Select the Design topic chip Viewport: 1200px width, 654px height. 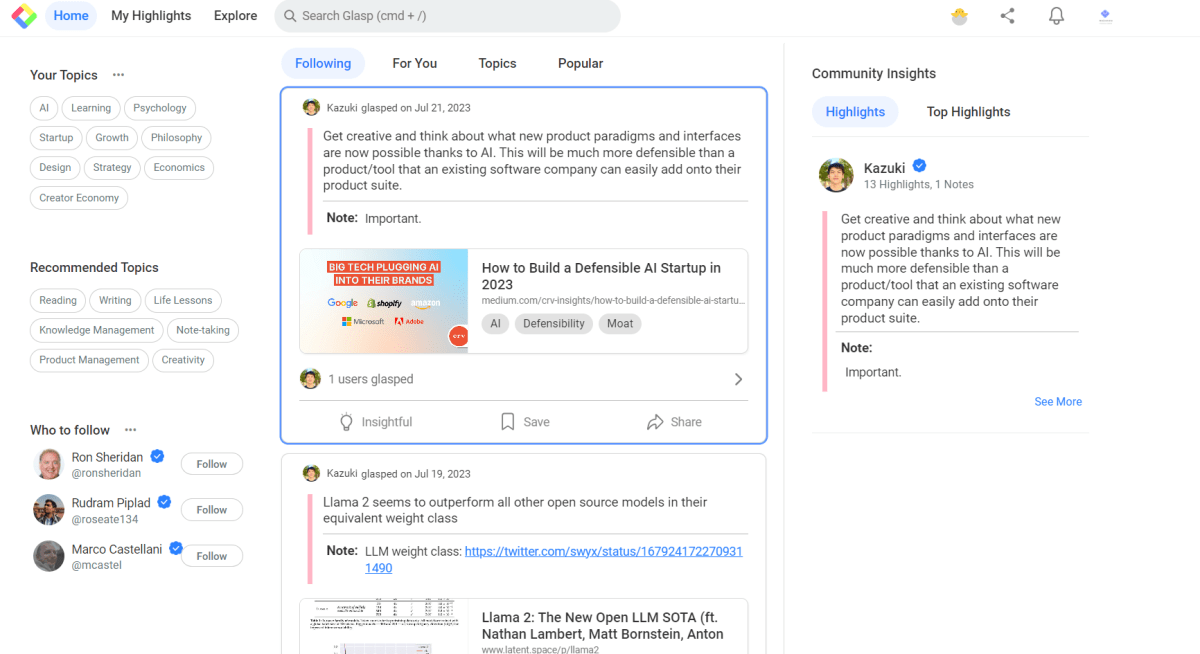[x=55, y=168]
